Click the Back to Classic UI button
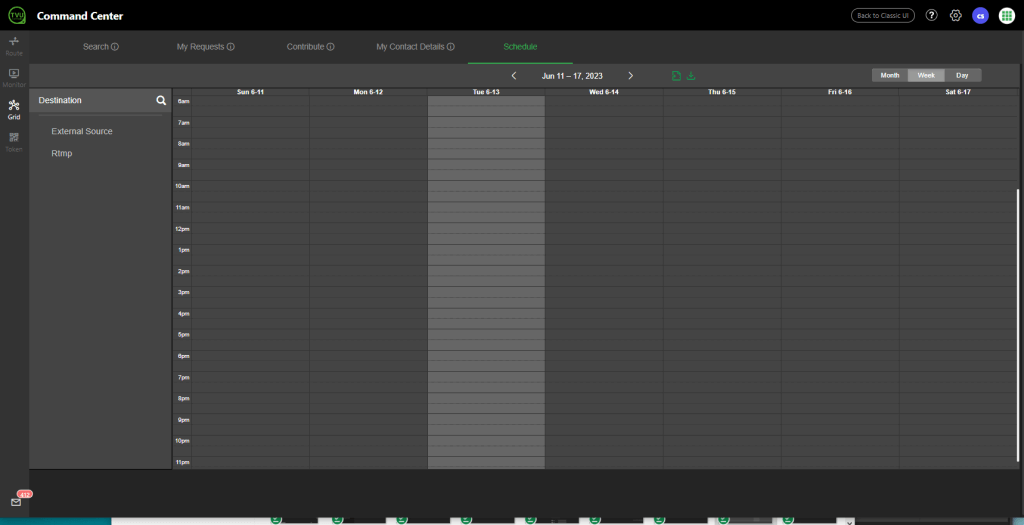The height and width of the screenshot is (525, 1024). pyautogui.click(x=882, y=15)
